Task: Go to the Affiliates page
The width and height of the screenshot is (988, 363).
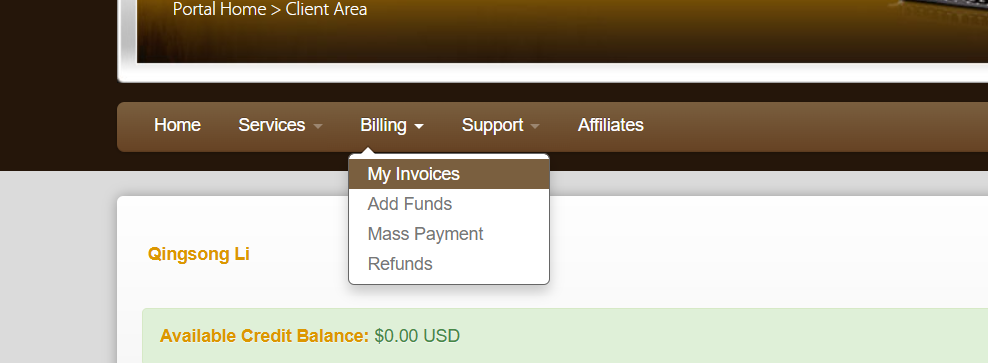Action: coord(611,125)
